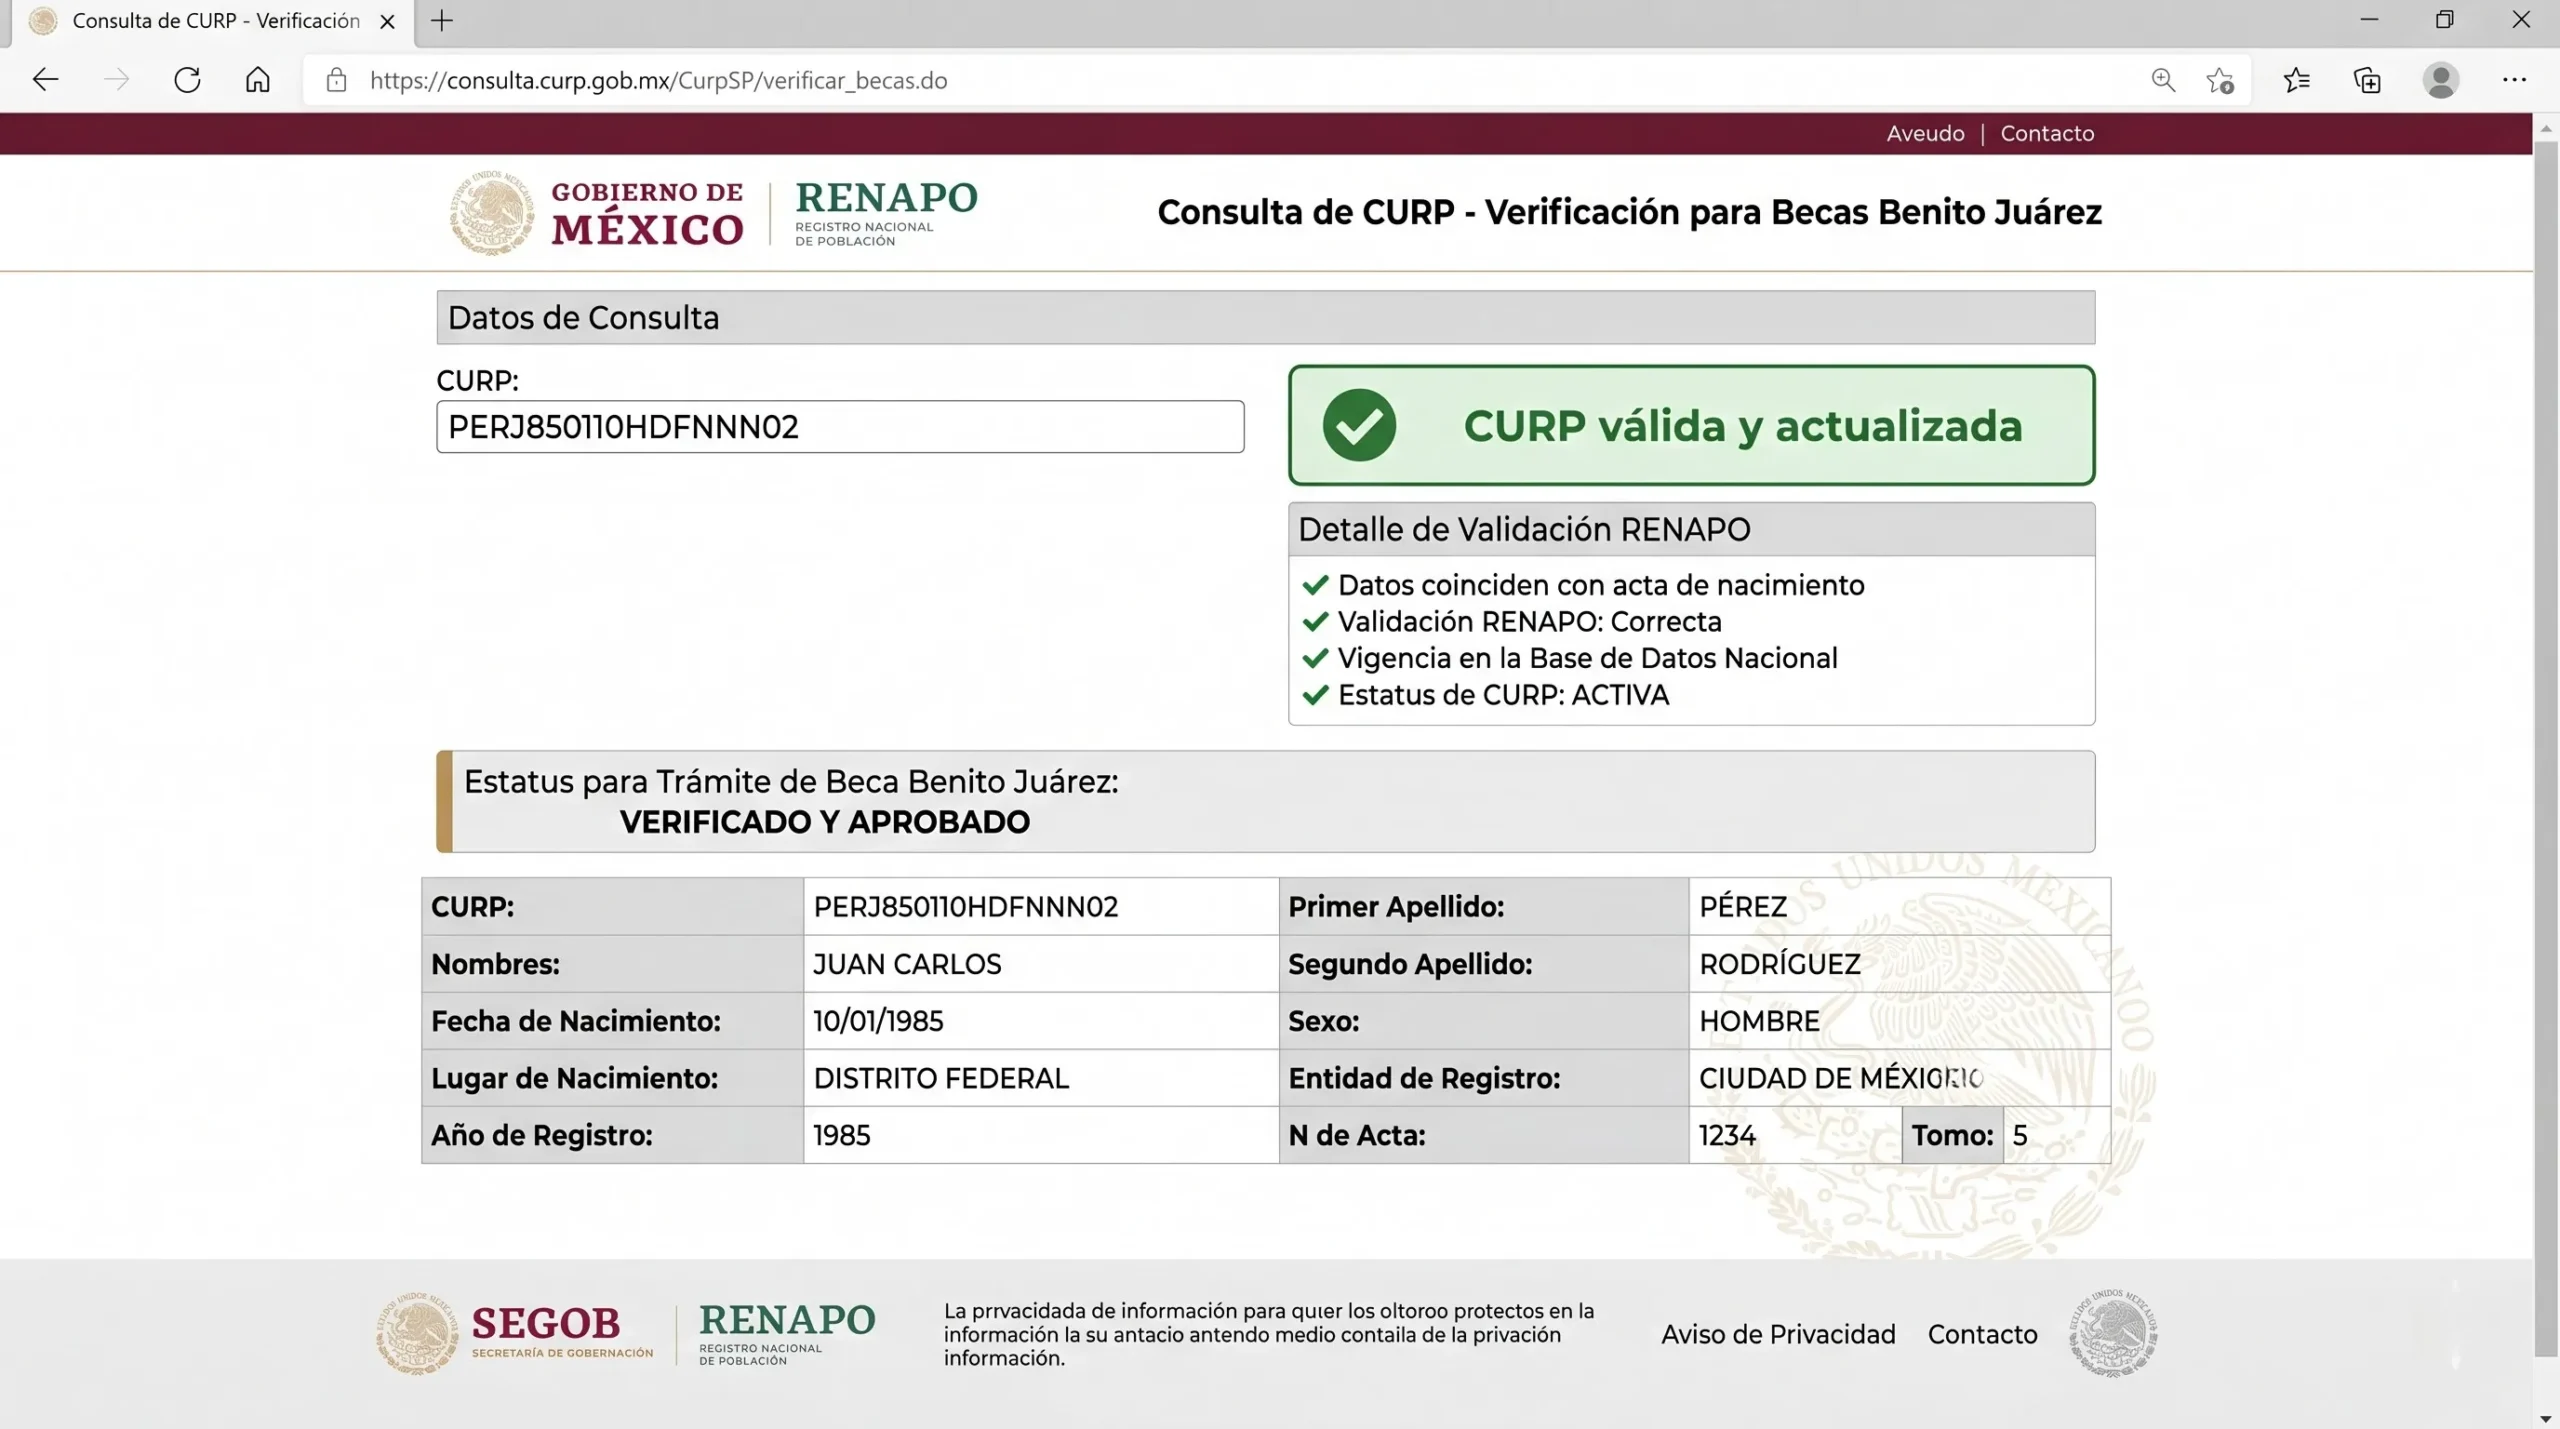Open the Aveudo link in top bar
The image size is (2560, 1429).
(x=1925, y=133)
